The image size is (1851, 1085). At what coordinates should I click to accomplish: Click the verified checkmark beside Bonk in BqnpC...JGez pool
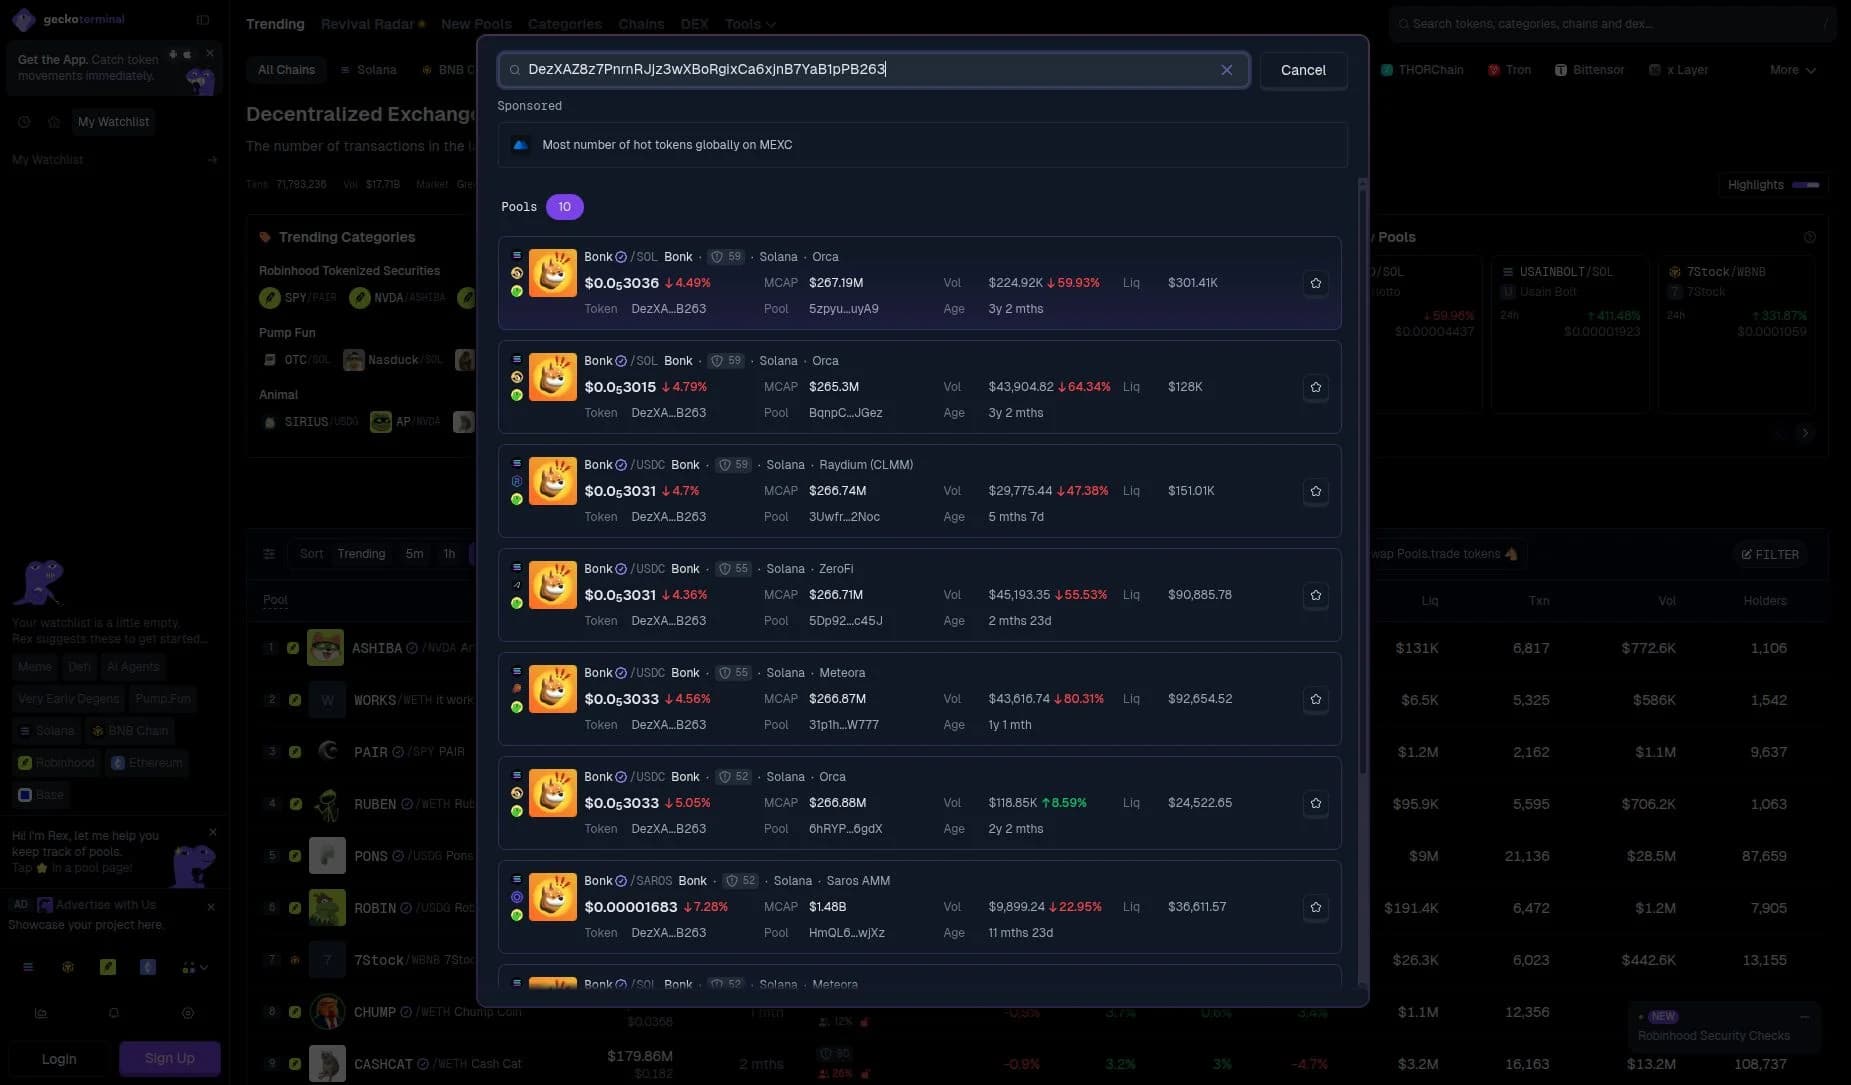(x=621, y=361)
